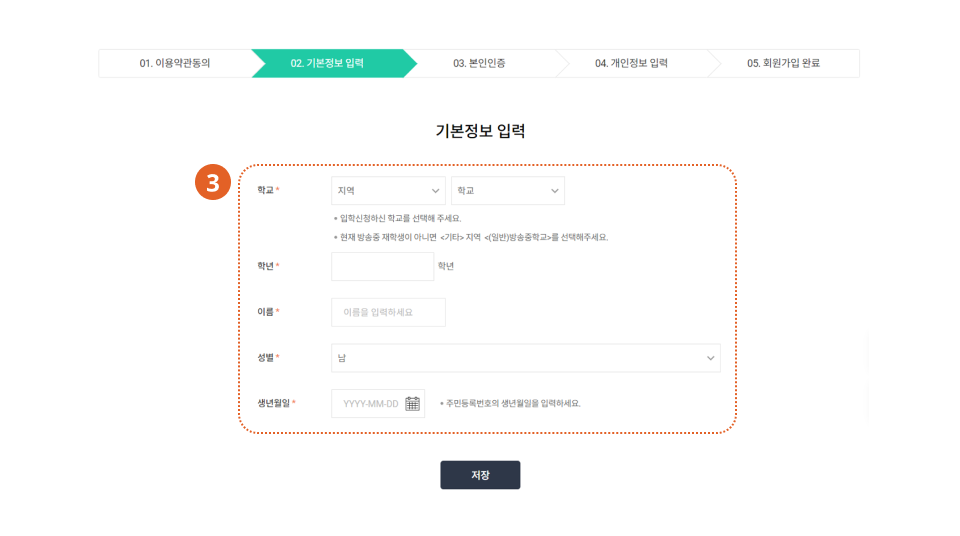960x536 pixels.
Task: Focus the 학년 grade input box
Action: pos(382,266)
